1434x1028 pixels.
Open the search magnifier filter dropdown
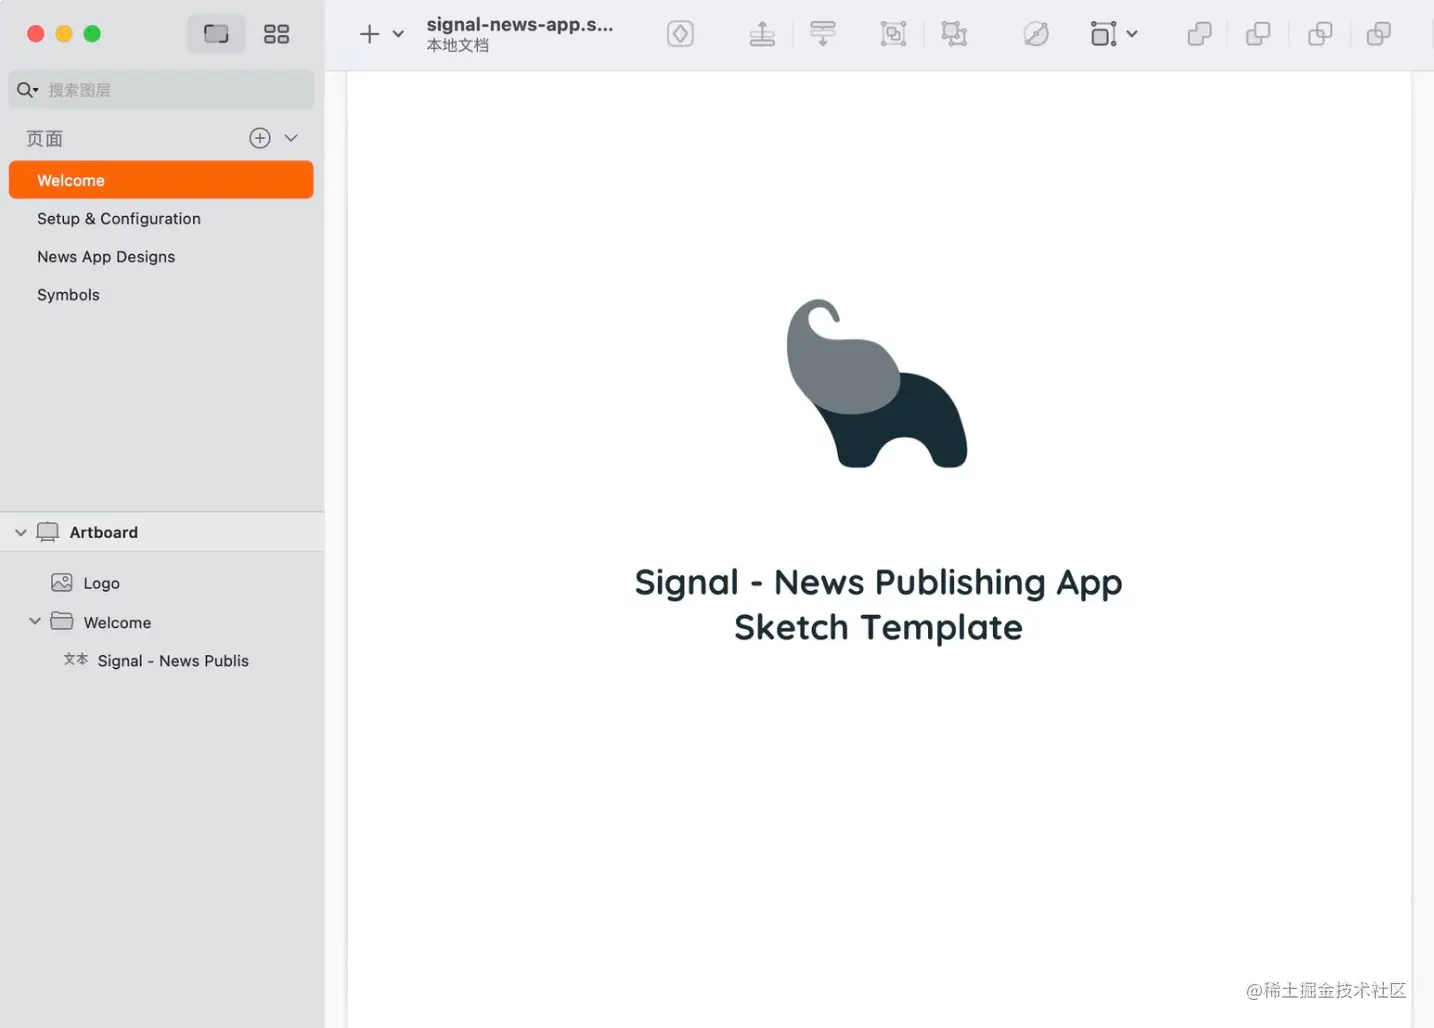click(x=27, y=90)
